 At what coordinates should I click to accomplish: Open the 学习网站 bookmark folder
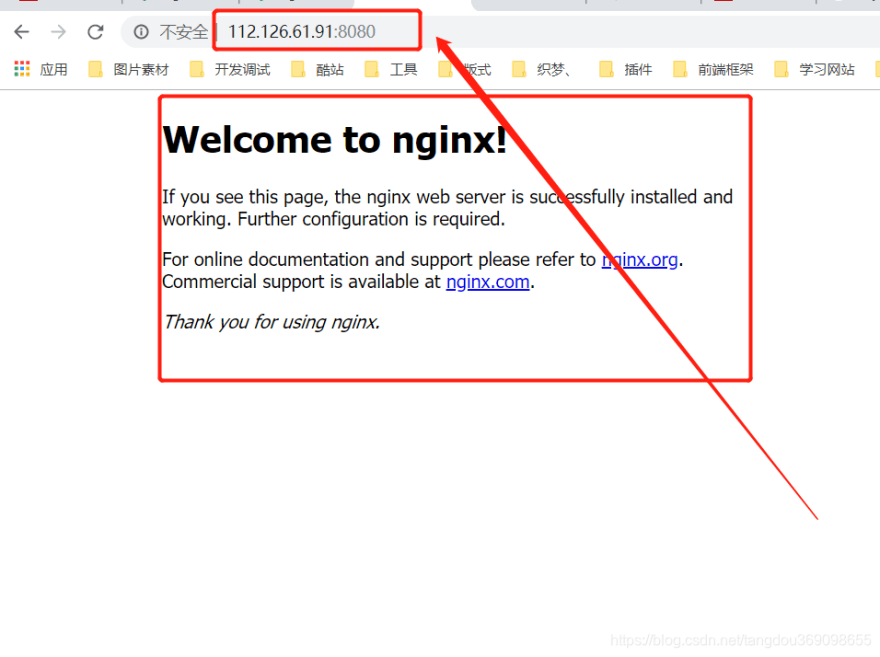coord(814,70)
